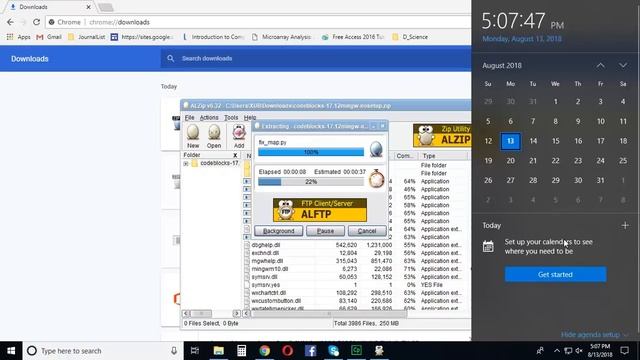The image size is (640, 360).
Task: Go back in Chrome
Action: click(x=10, y=22)
